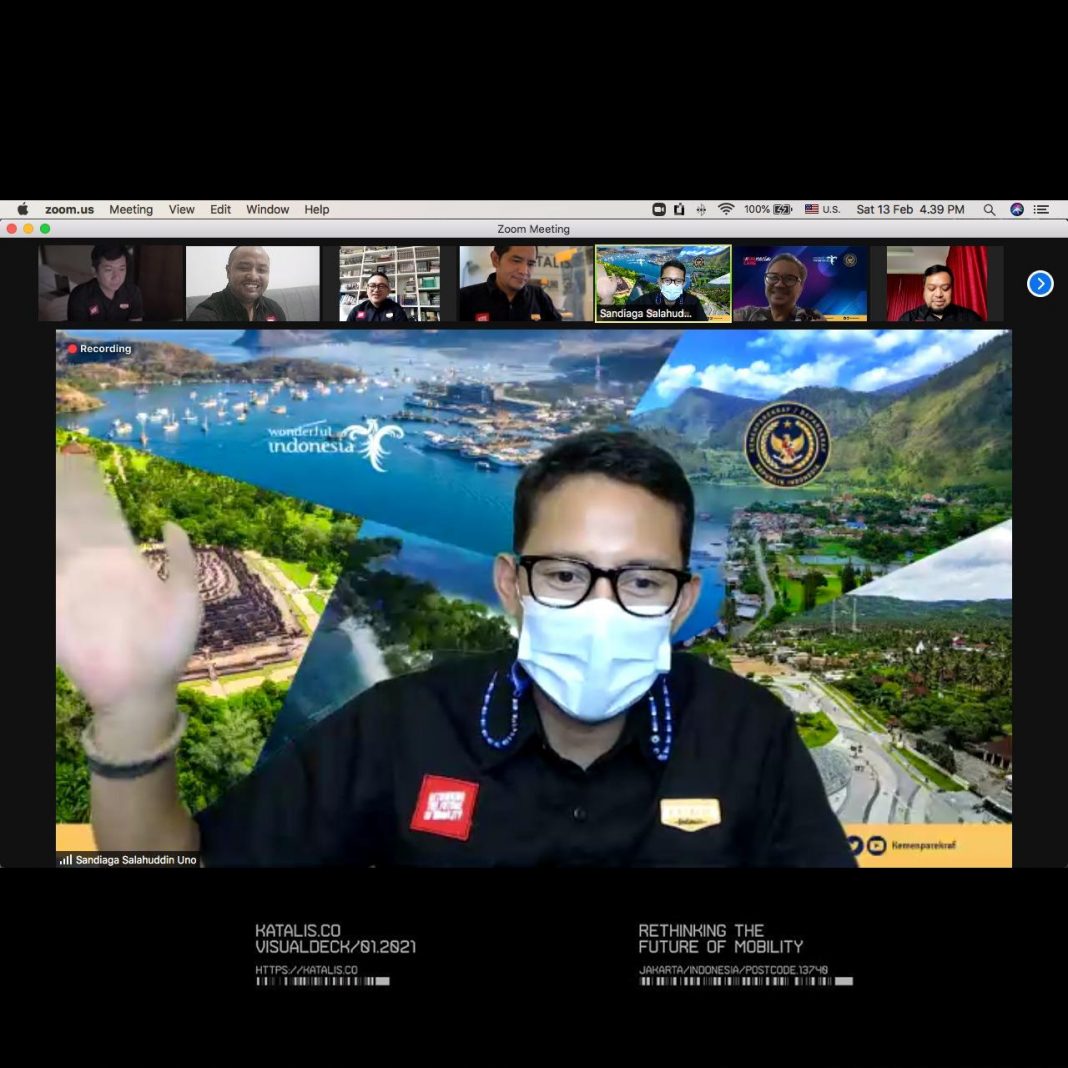Open the zoom.us application menu
The image size is (1068, 1068).
(69, 209)
